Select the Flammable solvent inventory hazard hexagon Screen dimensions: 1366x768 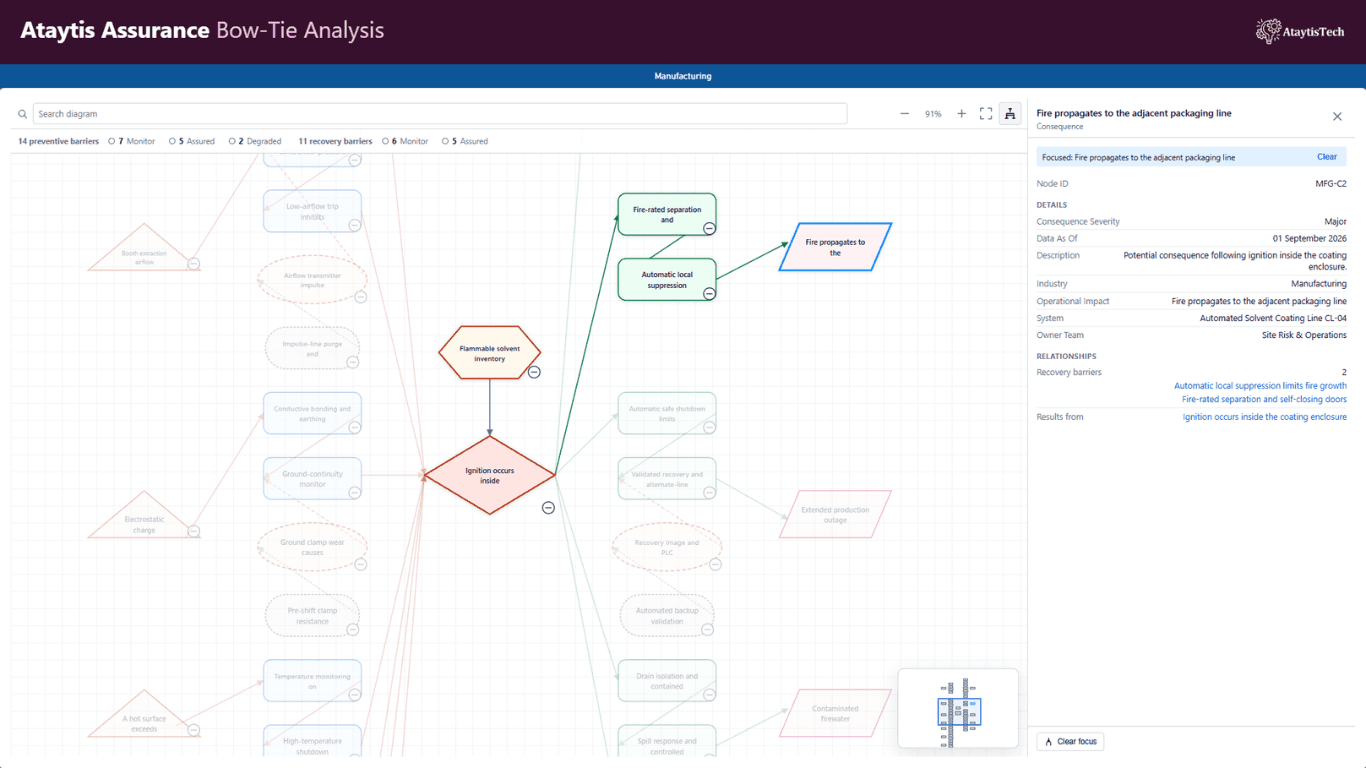click(x=490, y=353)
